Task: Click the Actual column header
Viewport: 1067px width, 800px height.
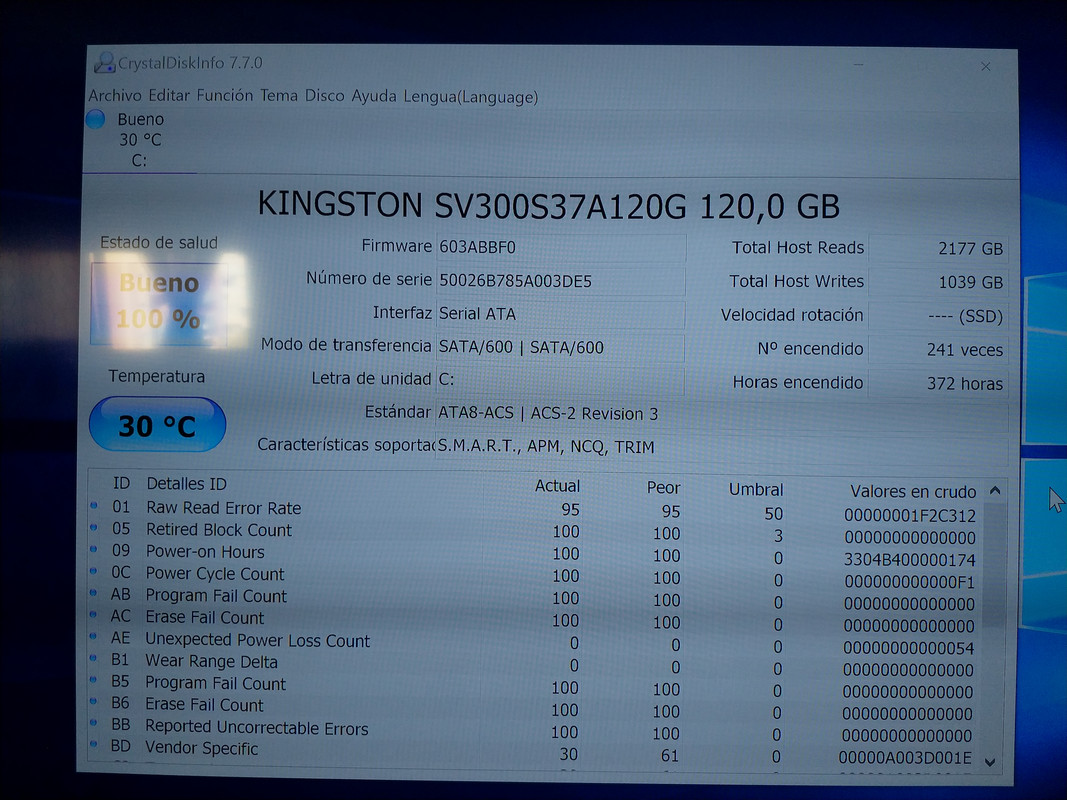Action: pos(557,486)
